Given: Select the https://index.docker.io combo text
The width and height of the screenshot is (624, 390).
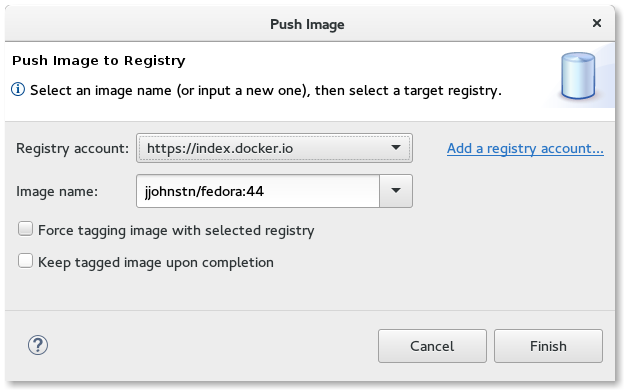Looking at the screenshot, I should 220,148.
